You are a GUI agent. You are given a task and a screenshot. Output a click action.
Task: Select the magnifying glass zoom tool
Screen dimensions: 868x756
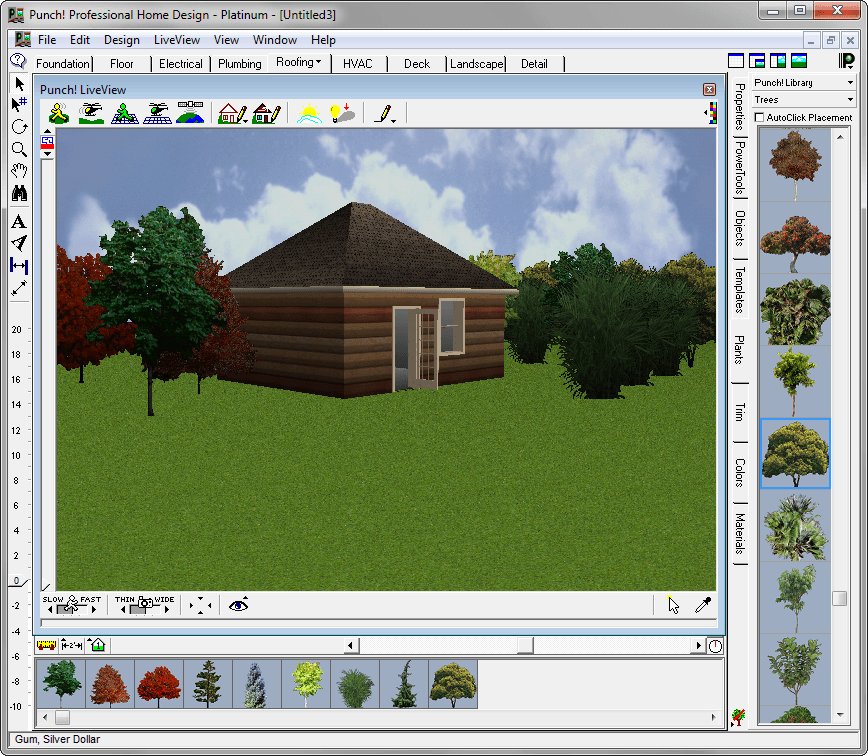pos(19,149)
